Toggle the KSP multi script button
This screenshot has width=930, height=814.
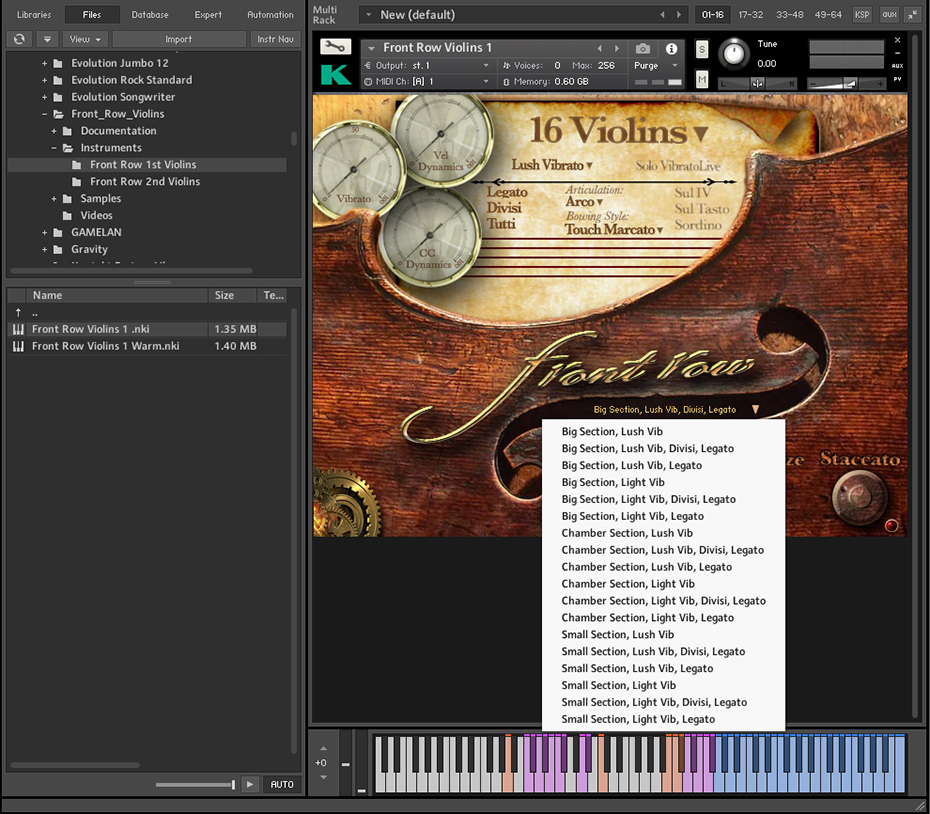[x=862, y=15]
